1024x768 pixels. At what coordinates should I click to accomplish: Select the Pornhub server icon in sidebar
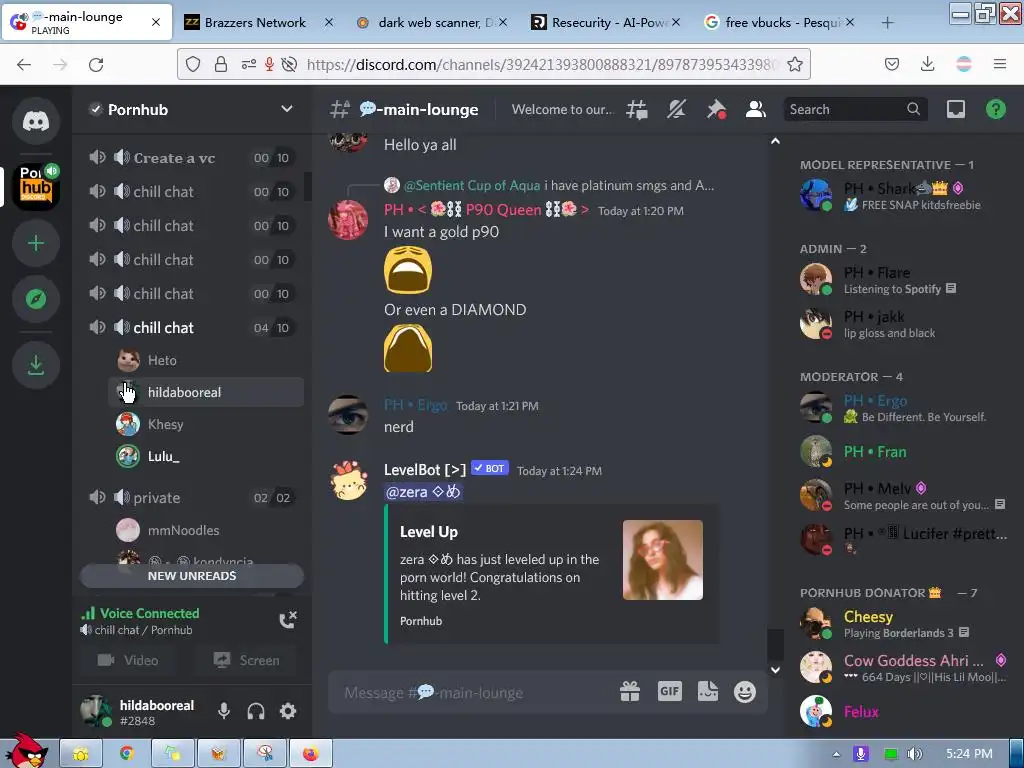pyautogui.click(x=36, y=187)
